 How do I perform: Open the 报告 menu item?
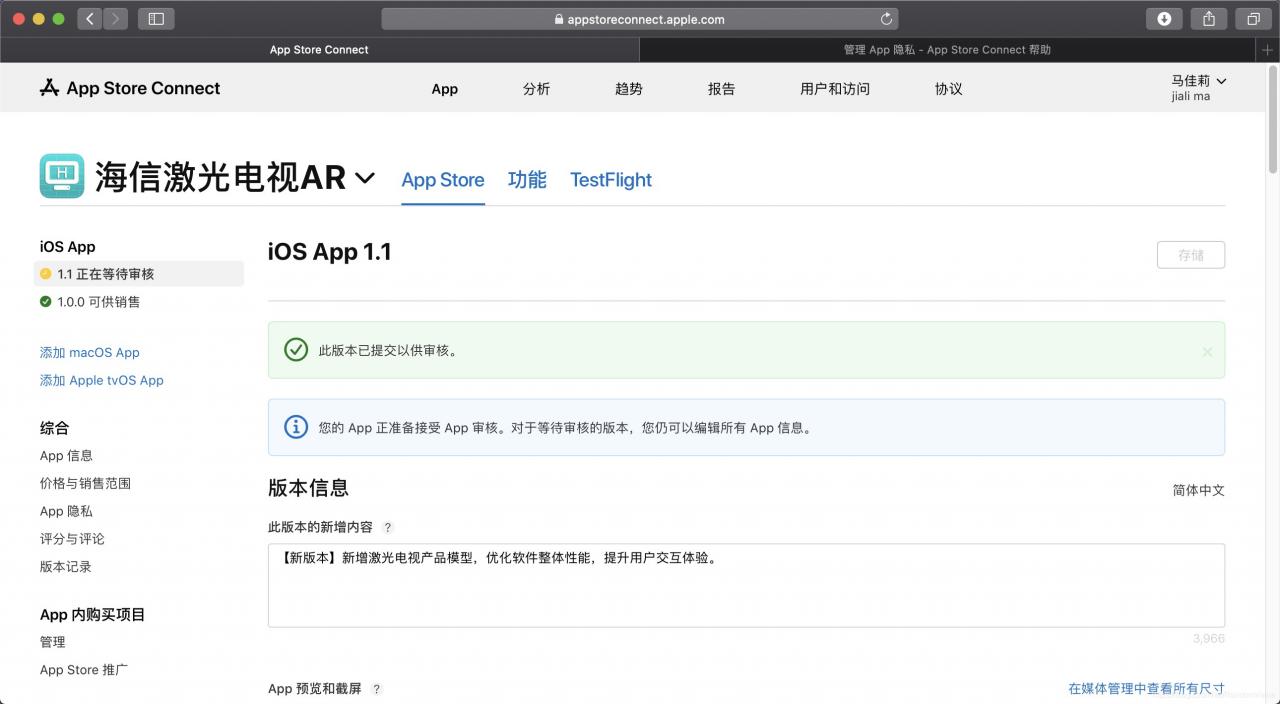[721, 89]
